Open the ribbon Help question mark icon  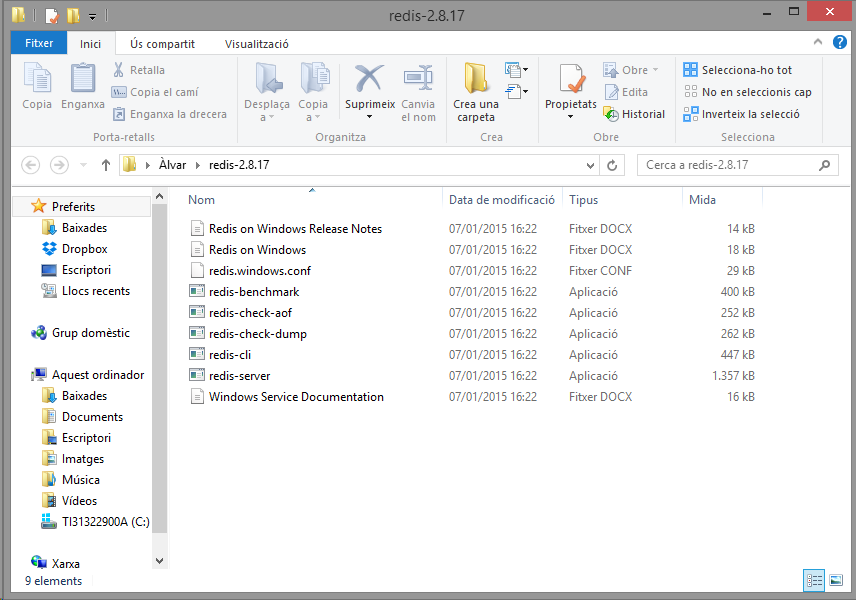[x=839, y=43]
